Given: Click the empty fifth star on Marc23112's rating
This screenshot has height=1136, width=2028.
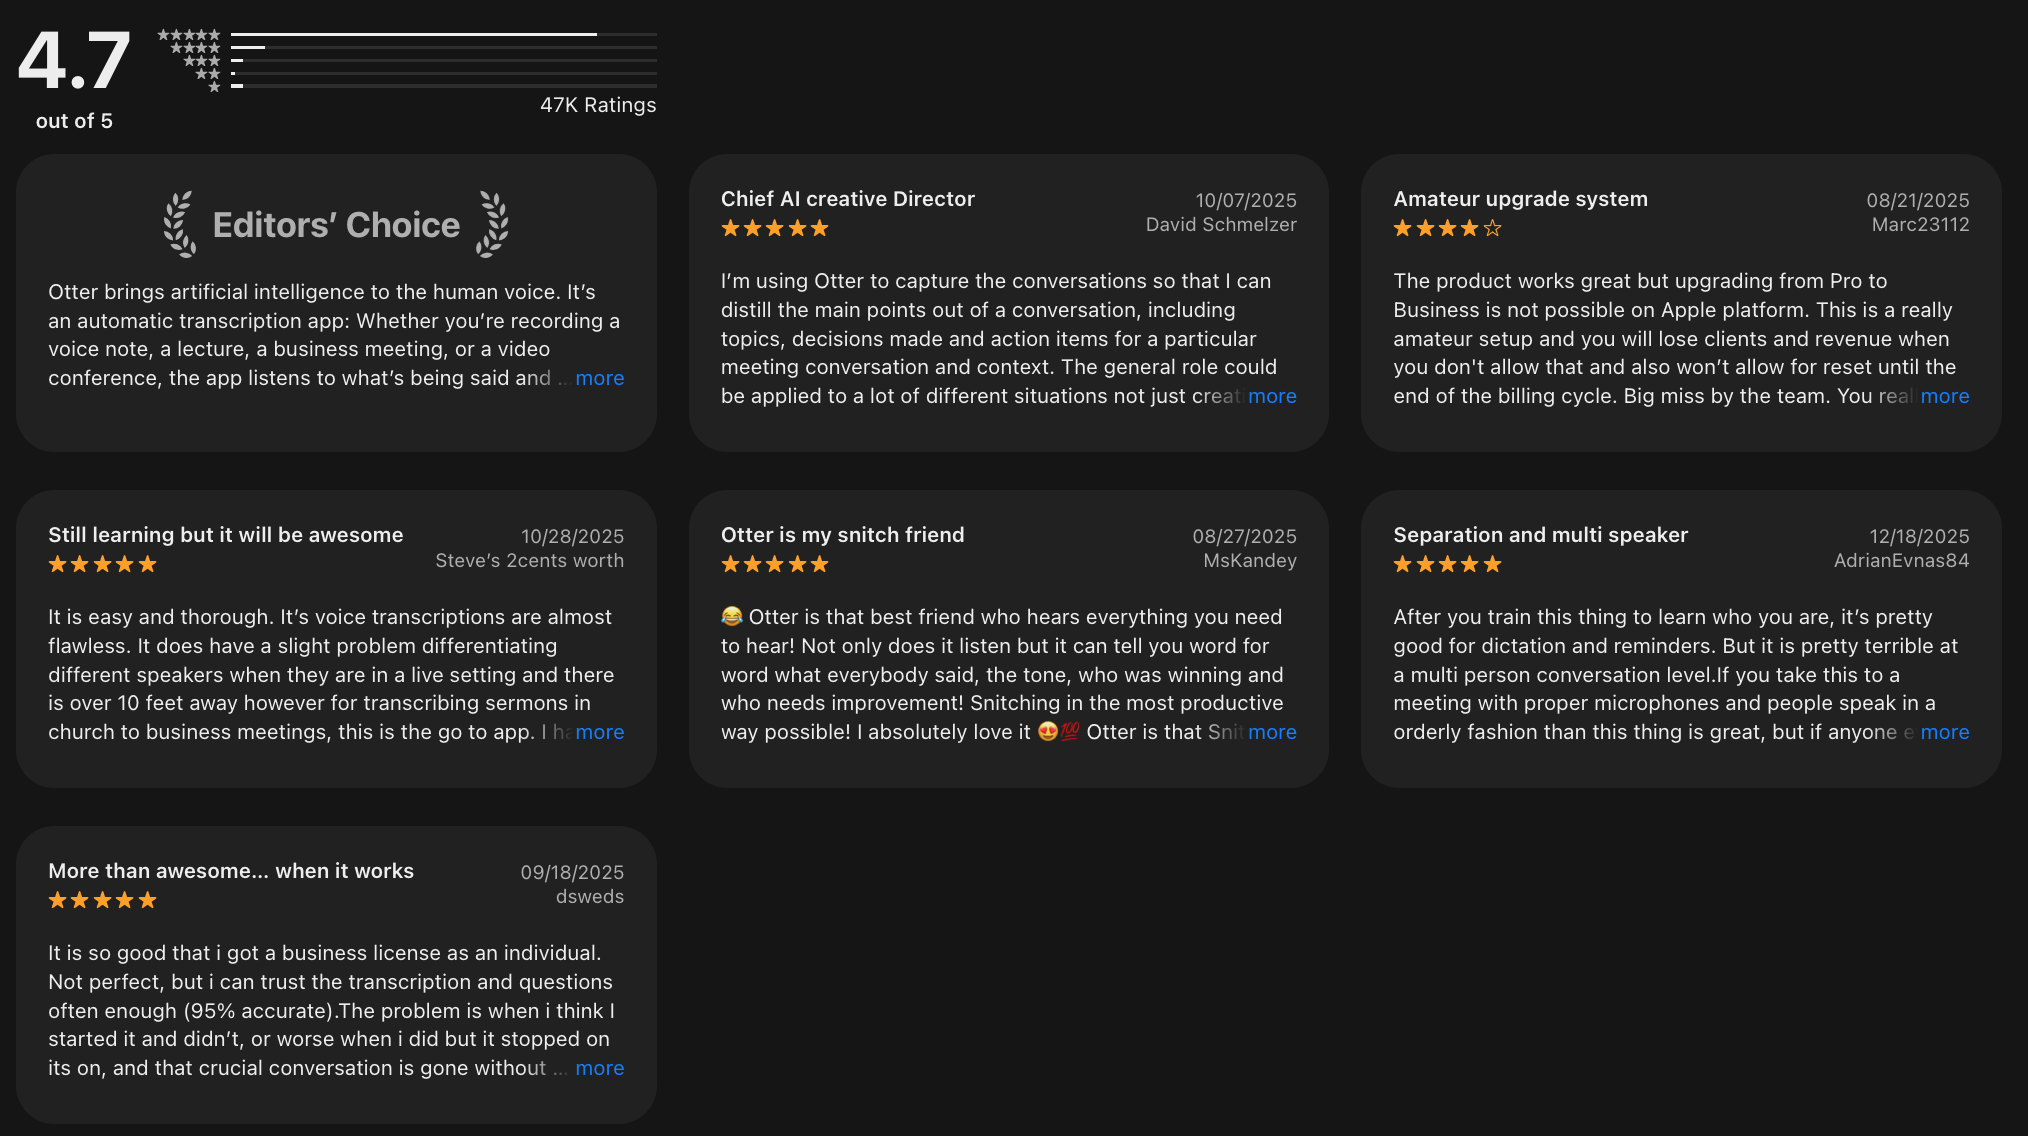Looking at the screenshot, I should 1492,228.
